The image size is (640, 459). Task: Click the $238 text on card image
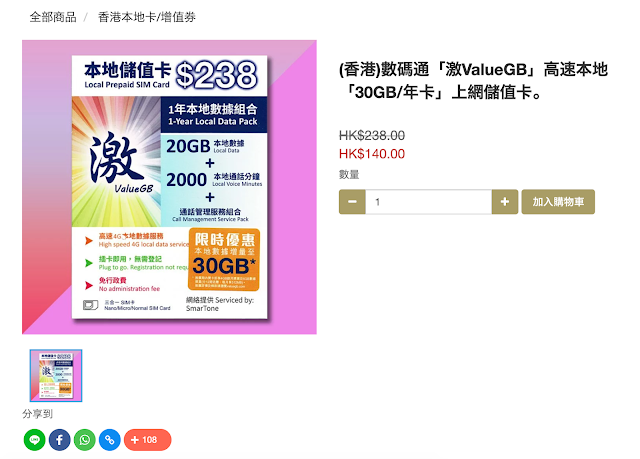click(216, 75)
